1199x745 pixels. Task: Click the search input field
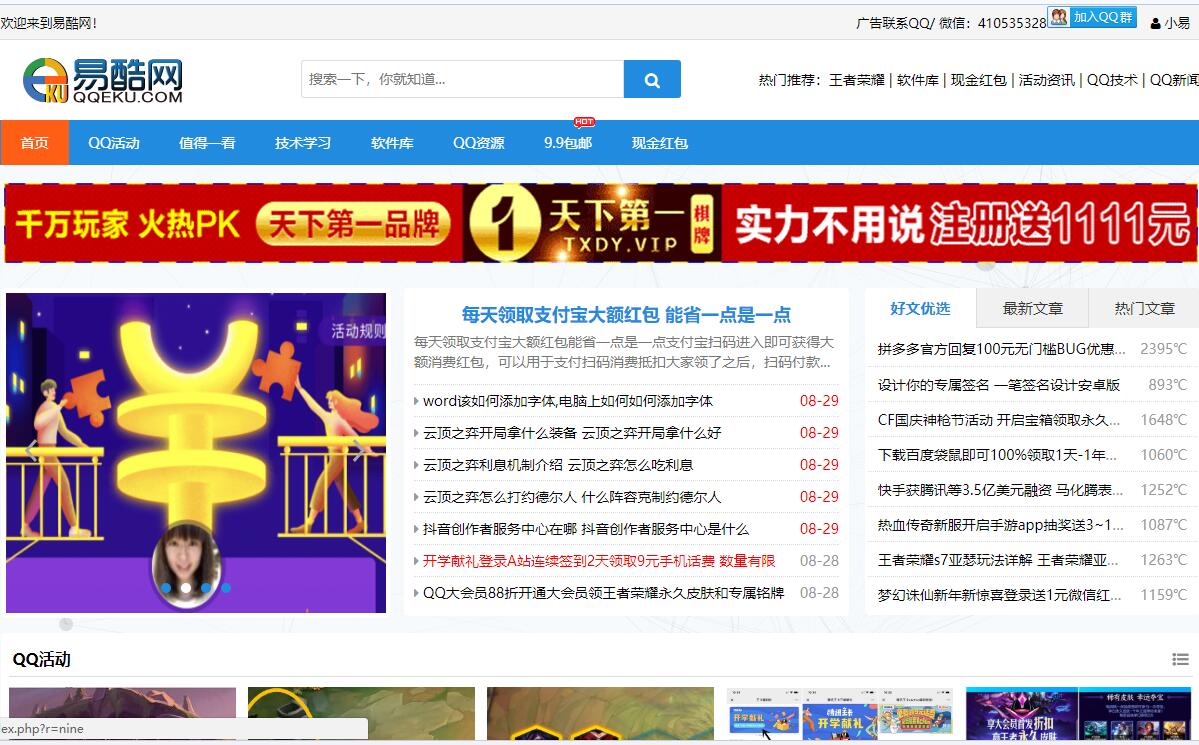[462, 80]
